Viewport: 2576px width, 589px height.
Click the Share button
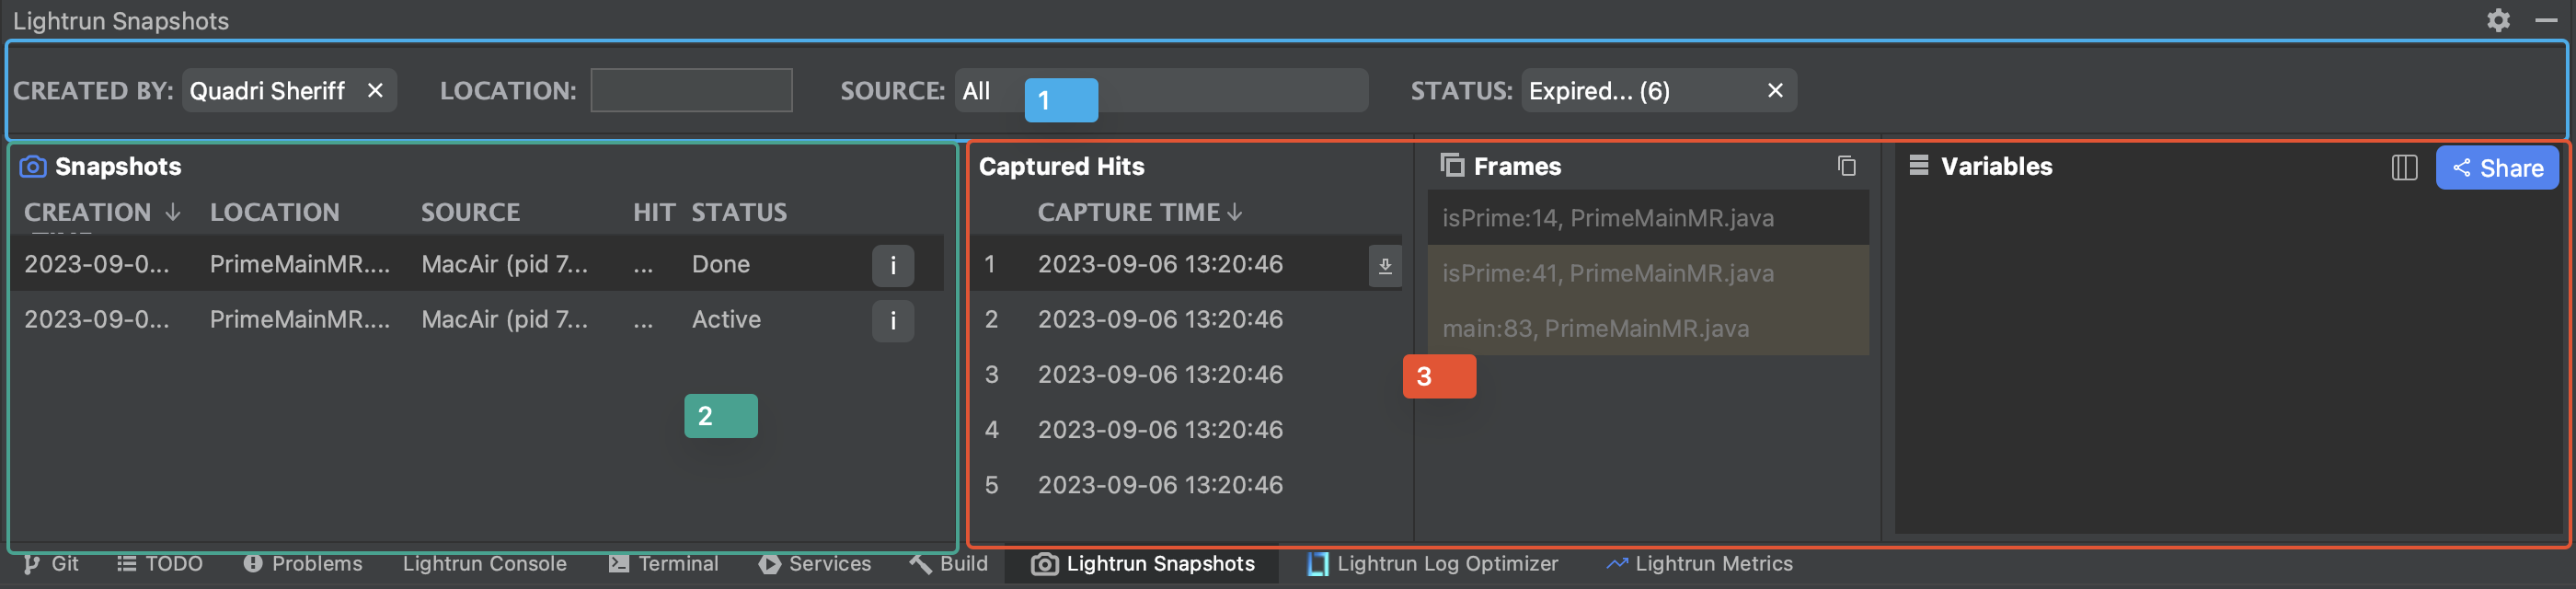coord(2496,168)
